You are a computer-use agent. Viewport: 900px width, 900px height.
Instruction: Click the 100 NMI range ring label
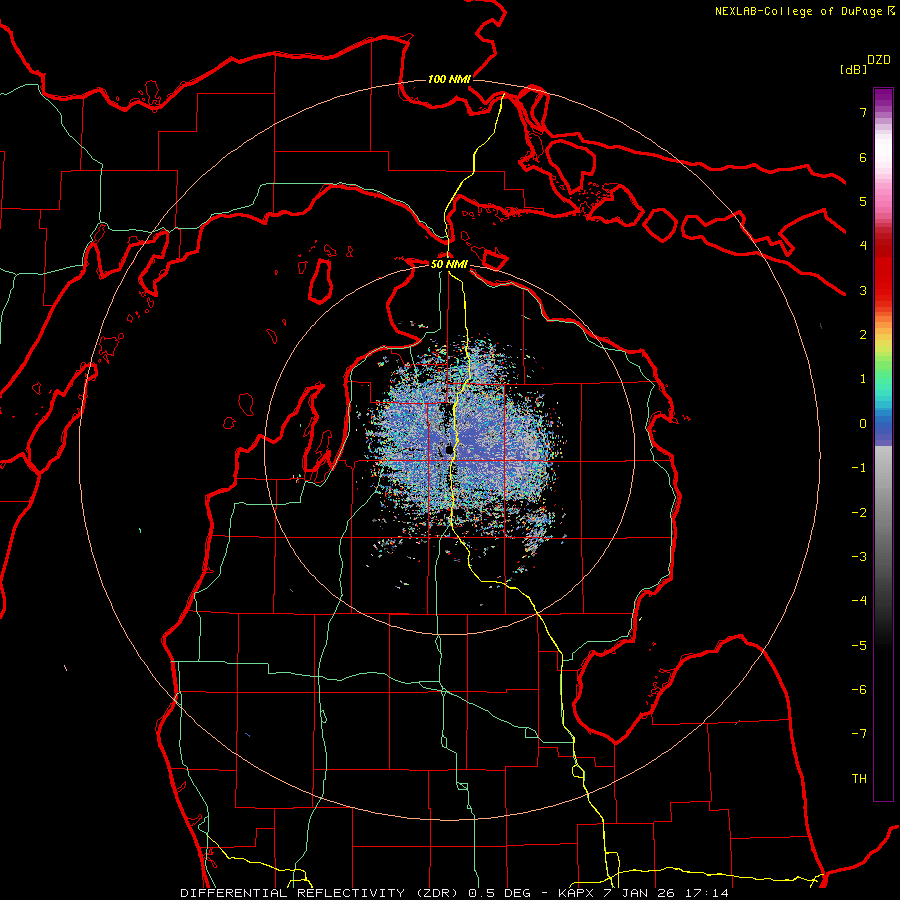point(449,79)
